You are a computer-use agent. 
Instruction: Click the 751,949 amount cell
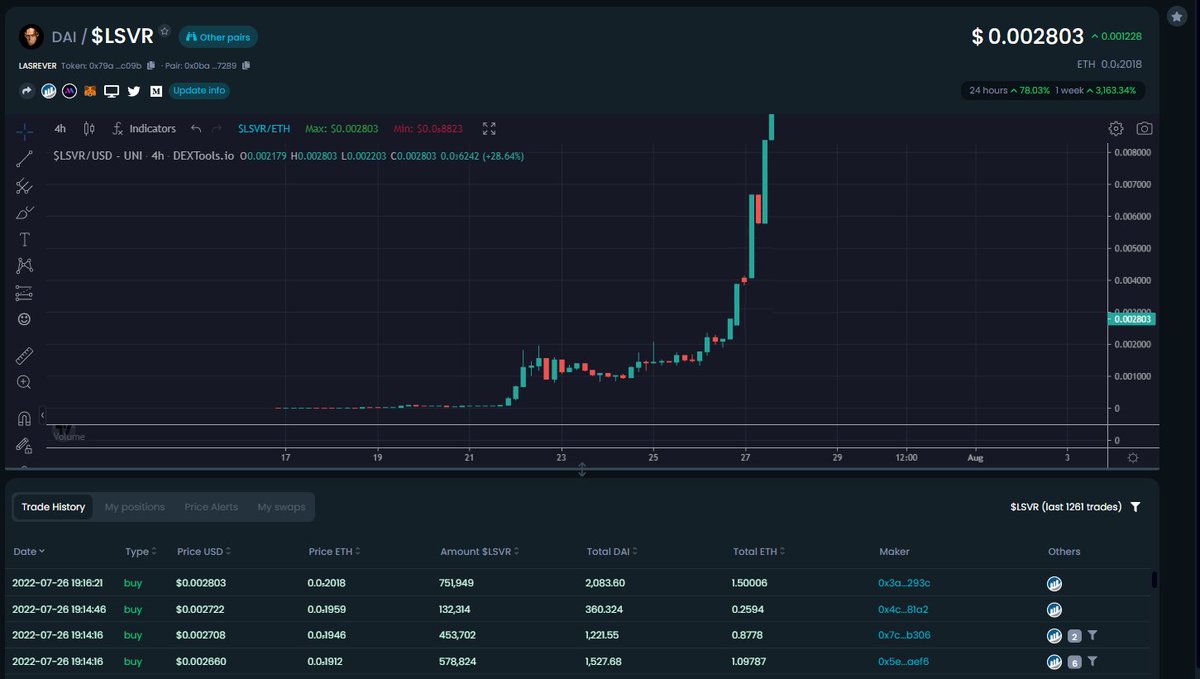click(x=457, y=583)
